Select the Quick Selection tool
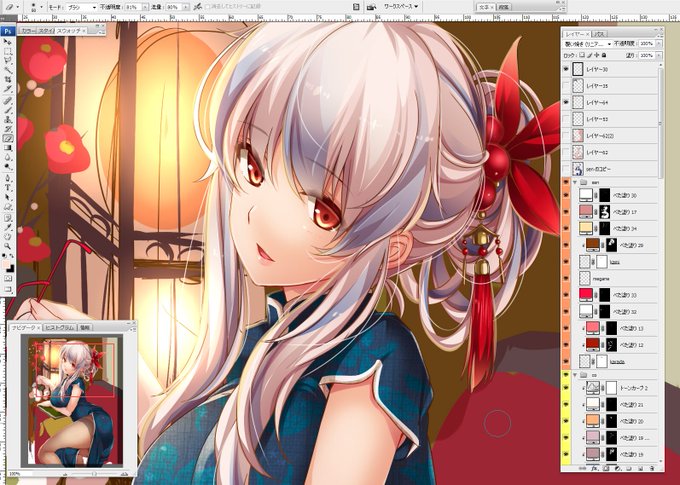 [x=7, y=70]
